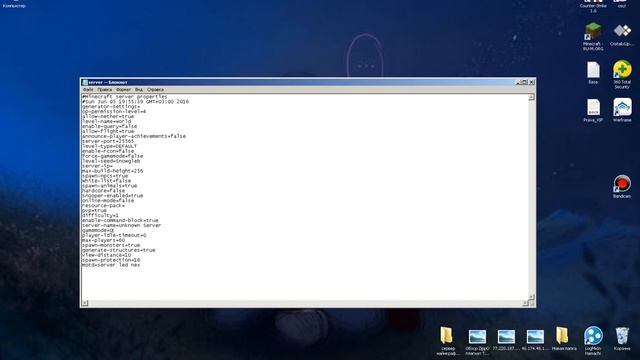Click the line 'enable-rcon=false'
Image resolution: width=640 pixels, height=360 pixels.
[108, 151]
